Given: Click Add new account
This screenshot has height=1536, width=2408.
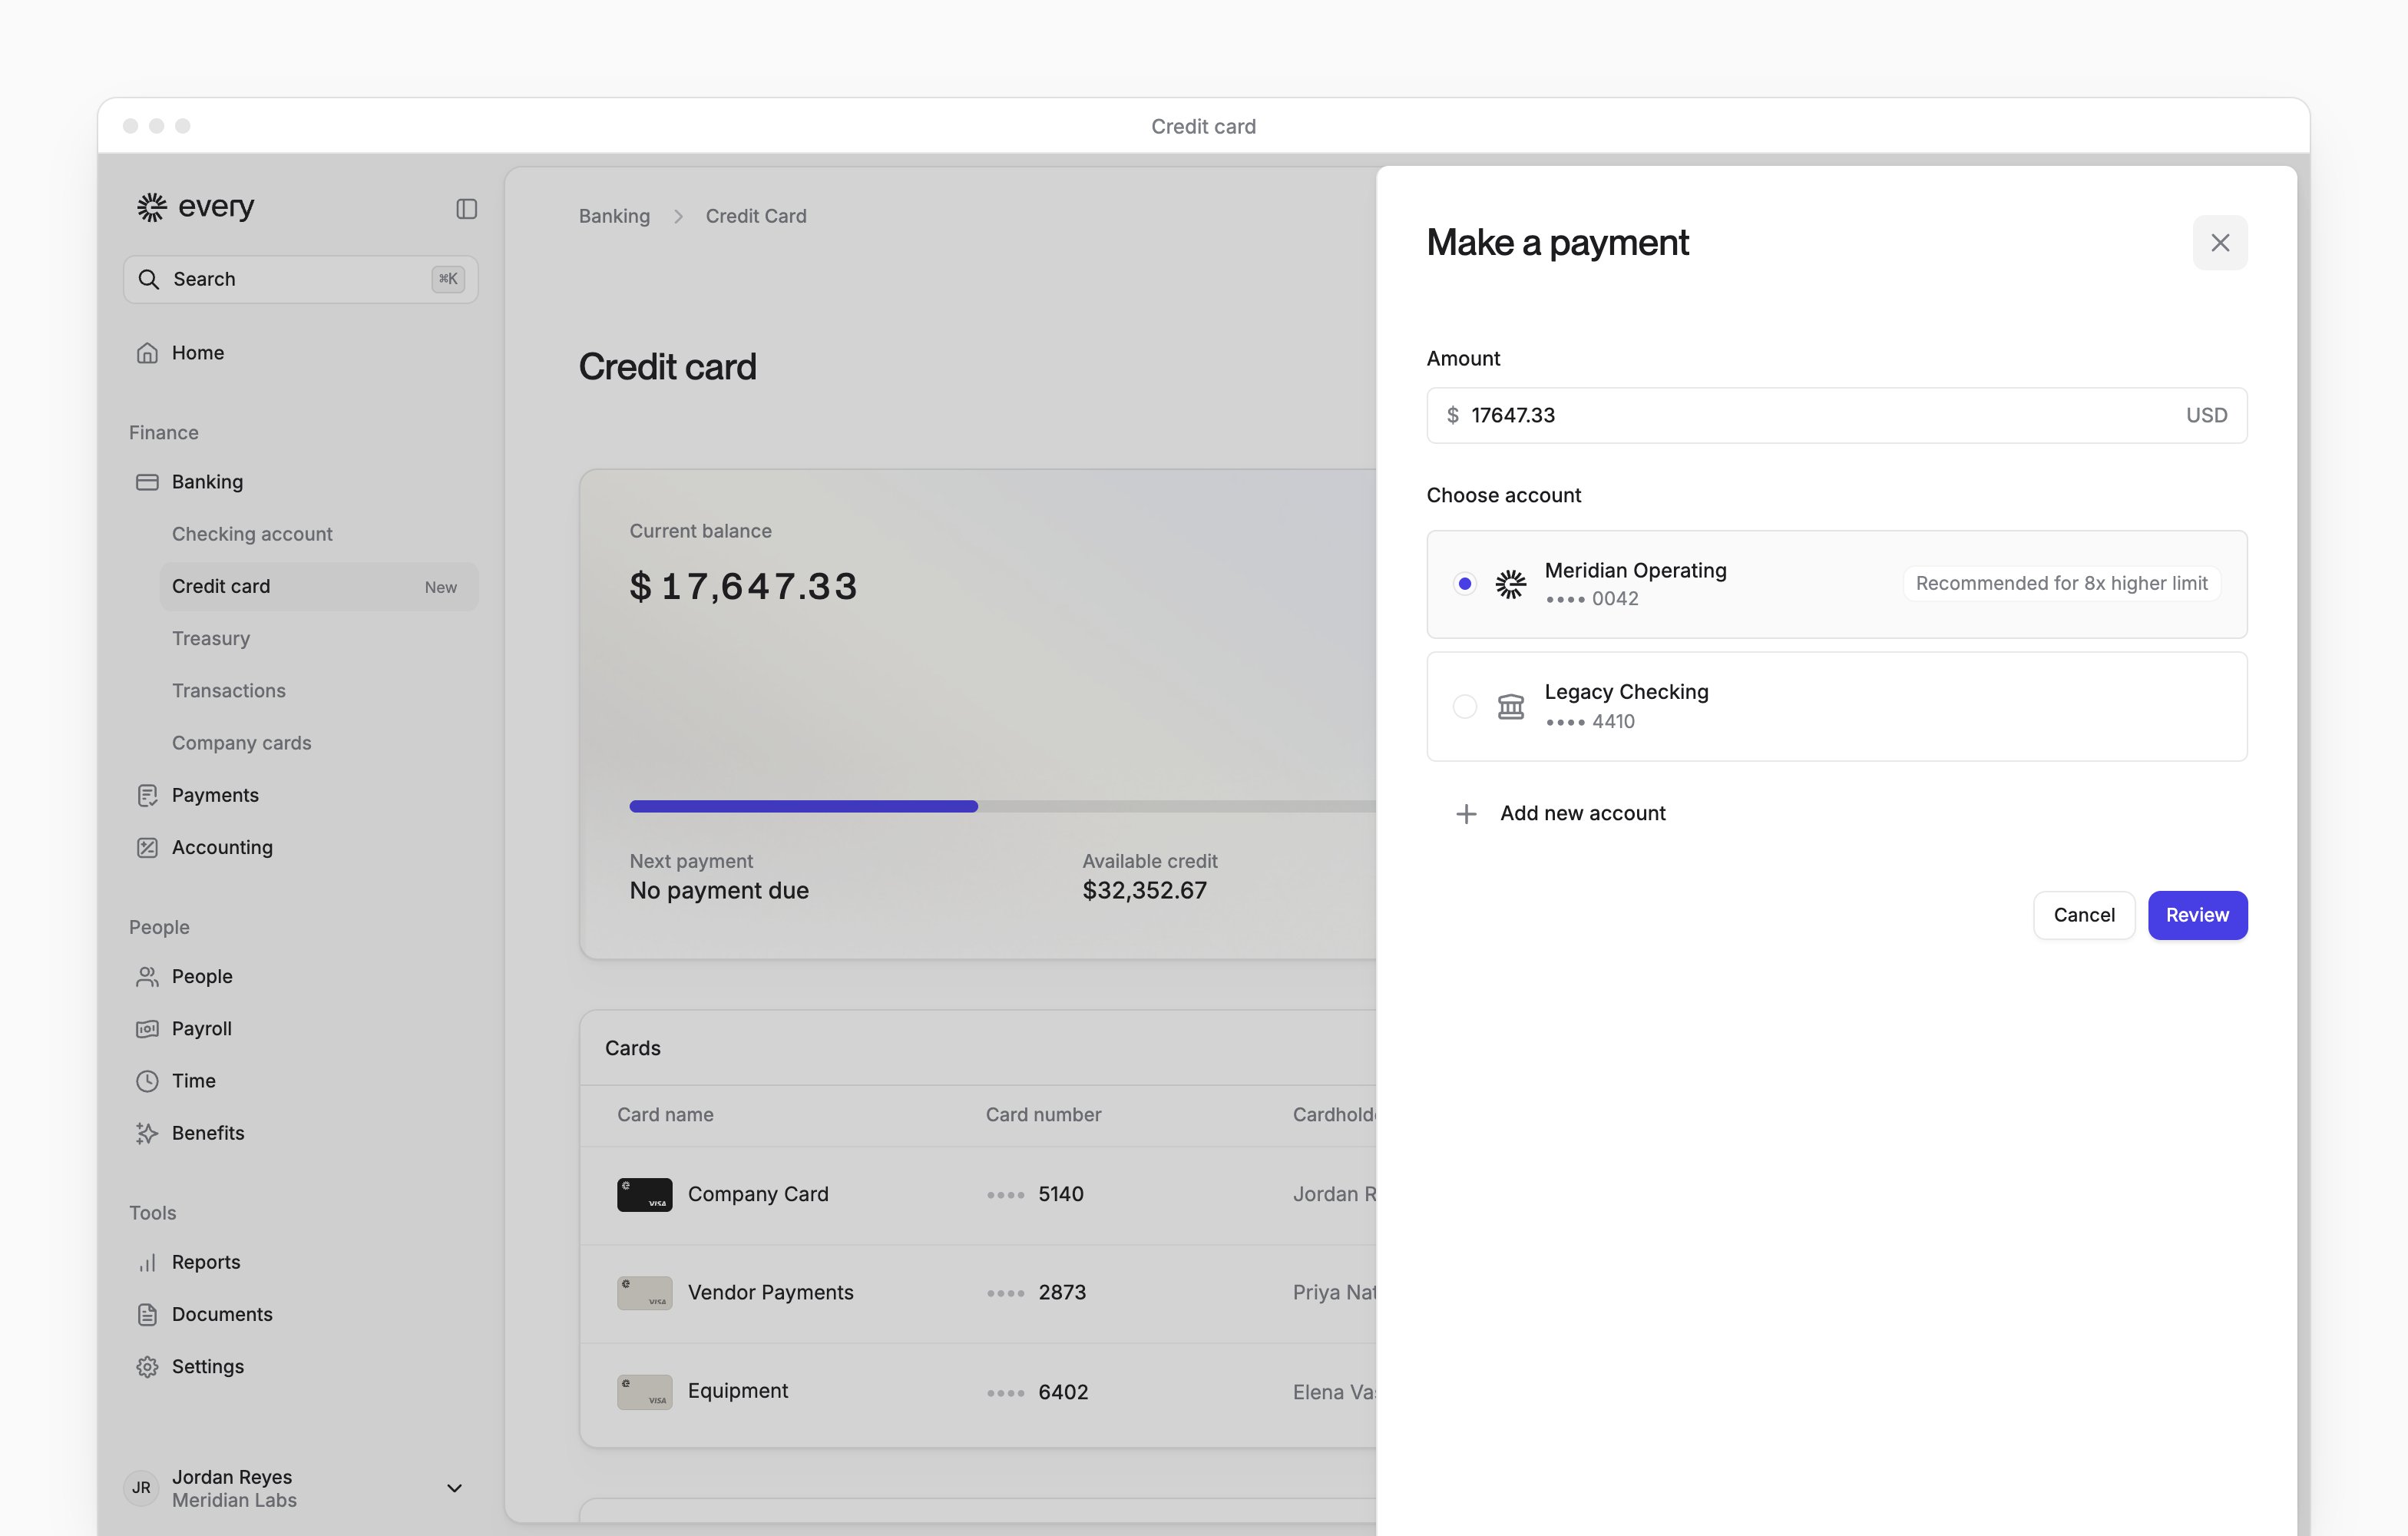Looking at the screenshot, I should click(x=1582, y=814).
